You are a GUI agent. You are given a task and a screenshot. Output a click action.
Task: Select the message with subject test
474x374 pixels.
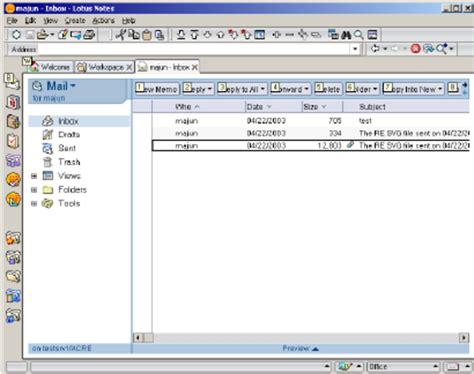[x=311, y=121]
